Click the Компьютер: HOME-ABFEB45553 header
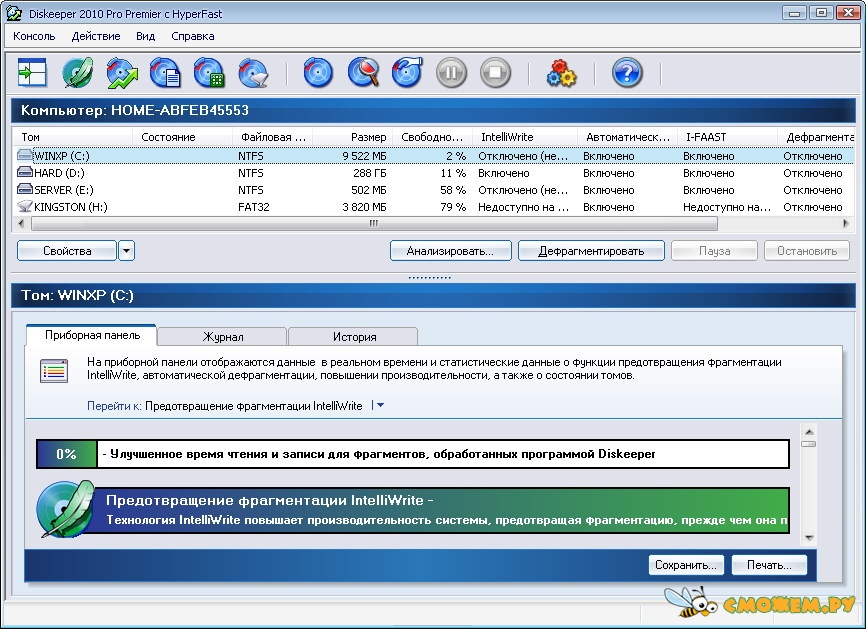This screenshot has height=629, width=866. (434, 110)
